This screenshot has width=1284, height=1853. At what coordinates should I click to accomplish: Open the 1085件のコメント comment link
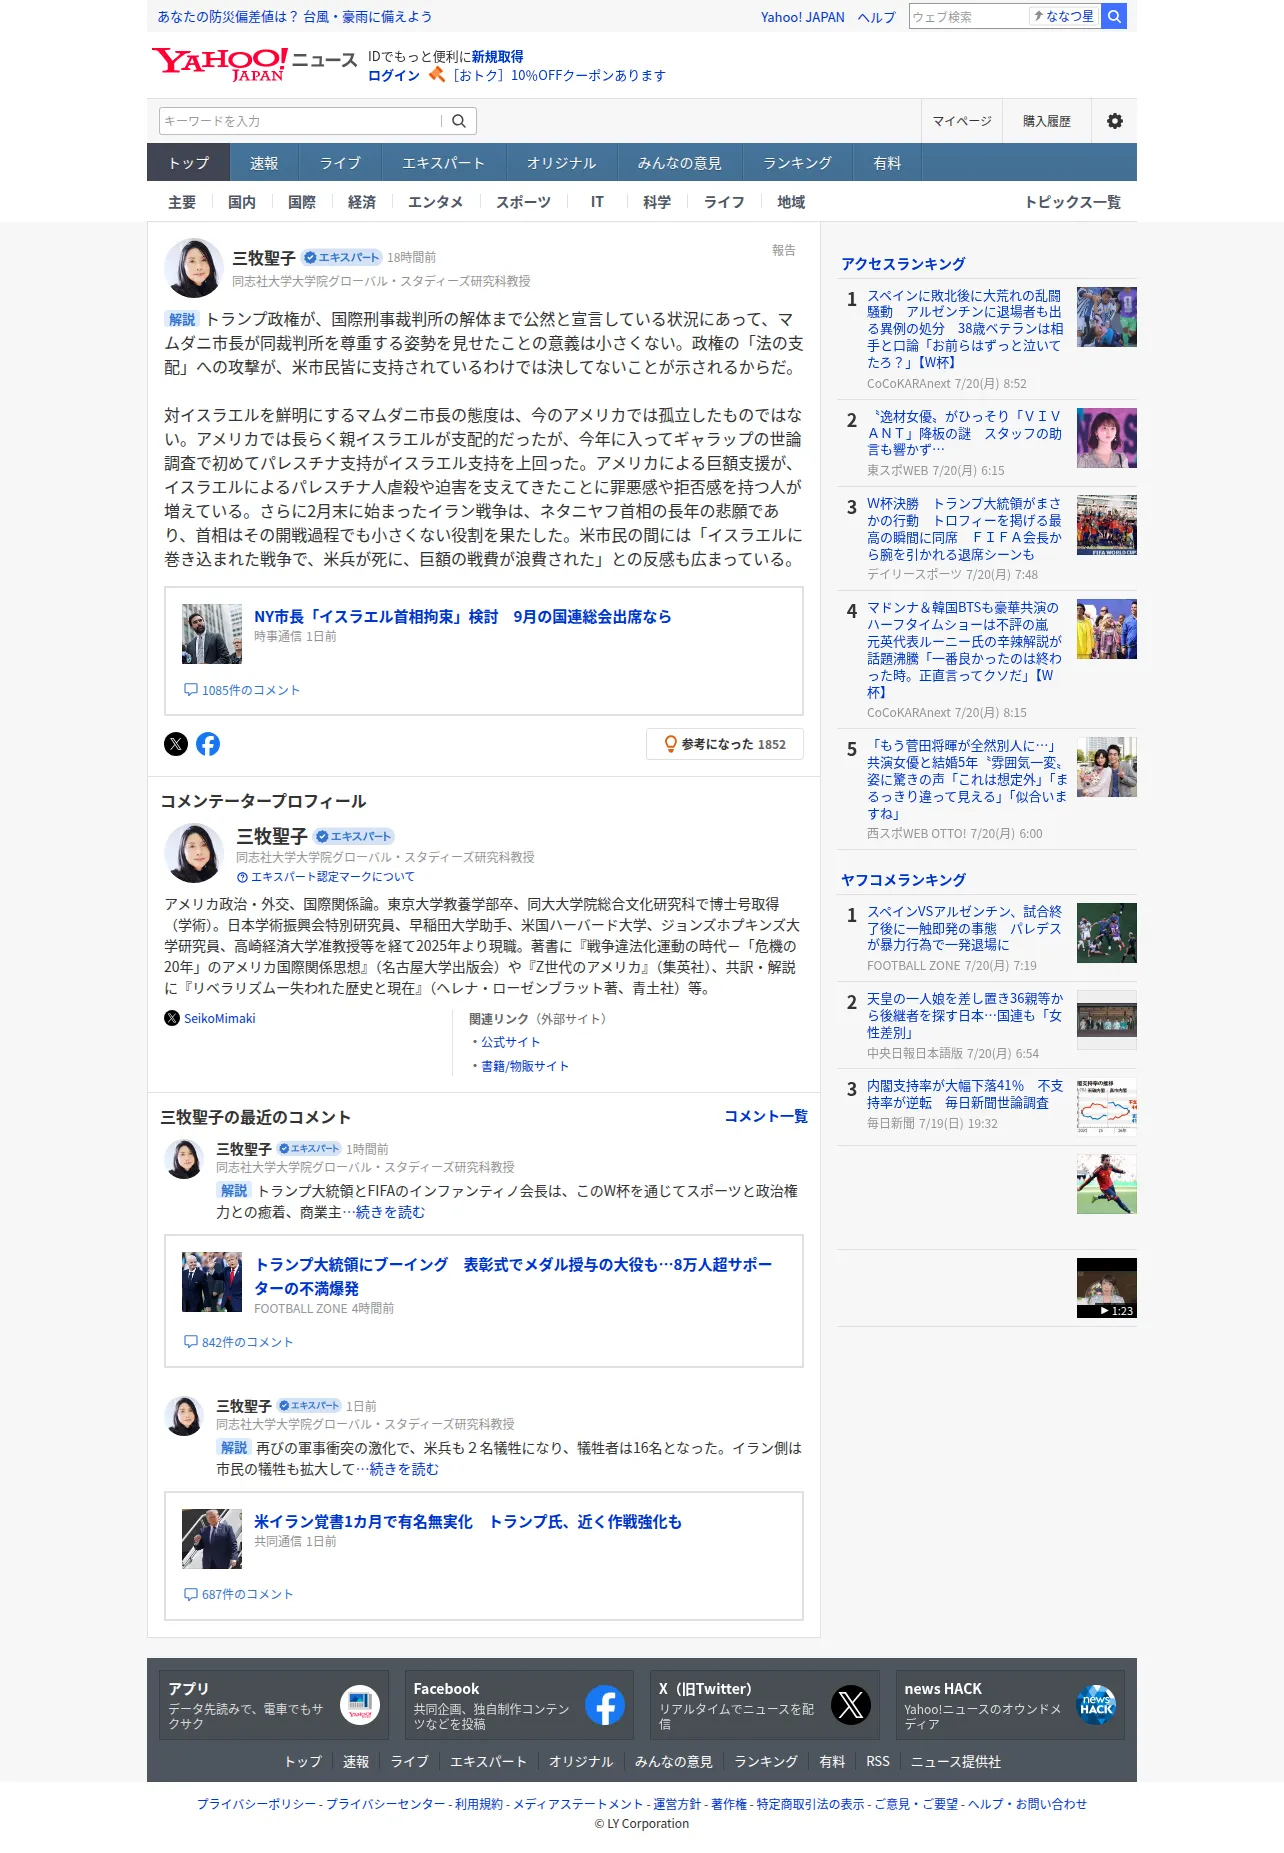242,690
